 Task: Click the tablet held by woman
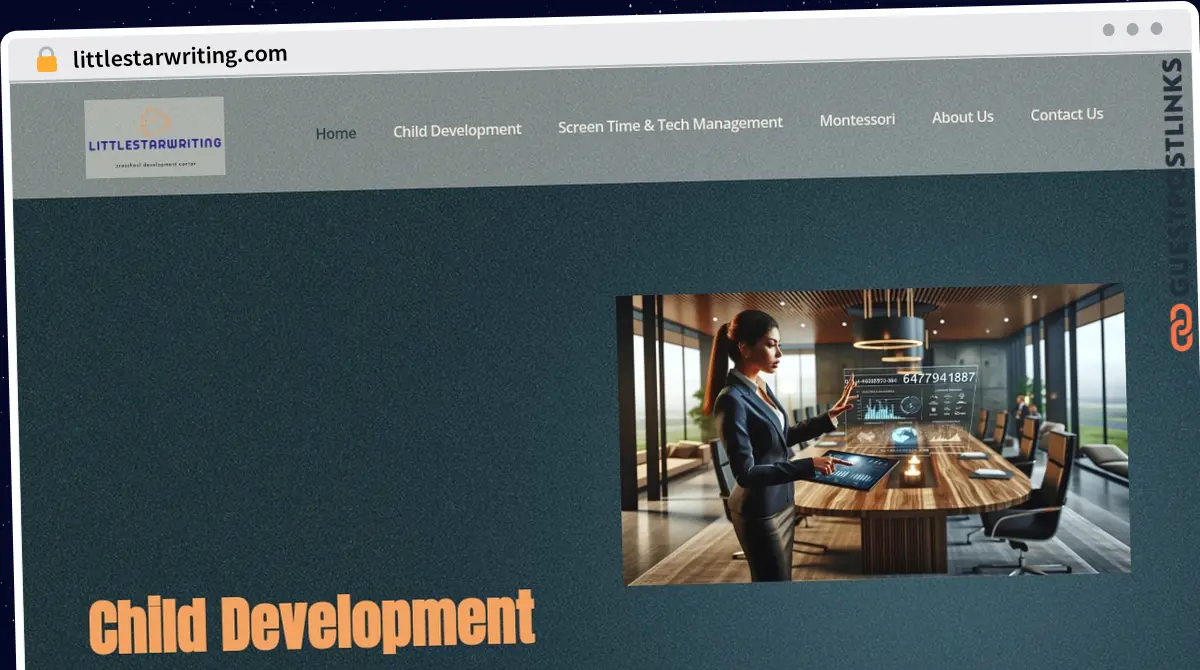pyautogui.click(x=855, y=469)
